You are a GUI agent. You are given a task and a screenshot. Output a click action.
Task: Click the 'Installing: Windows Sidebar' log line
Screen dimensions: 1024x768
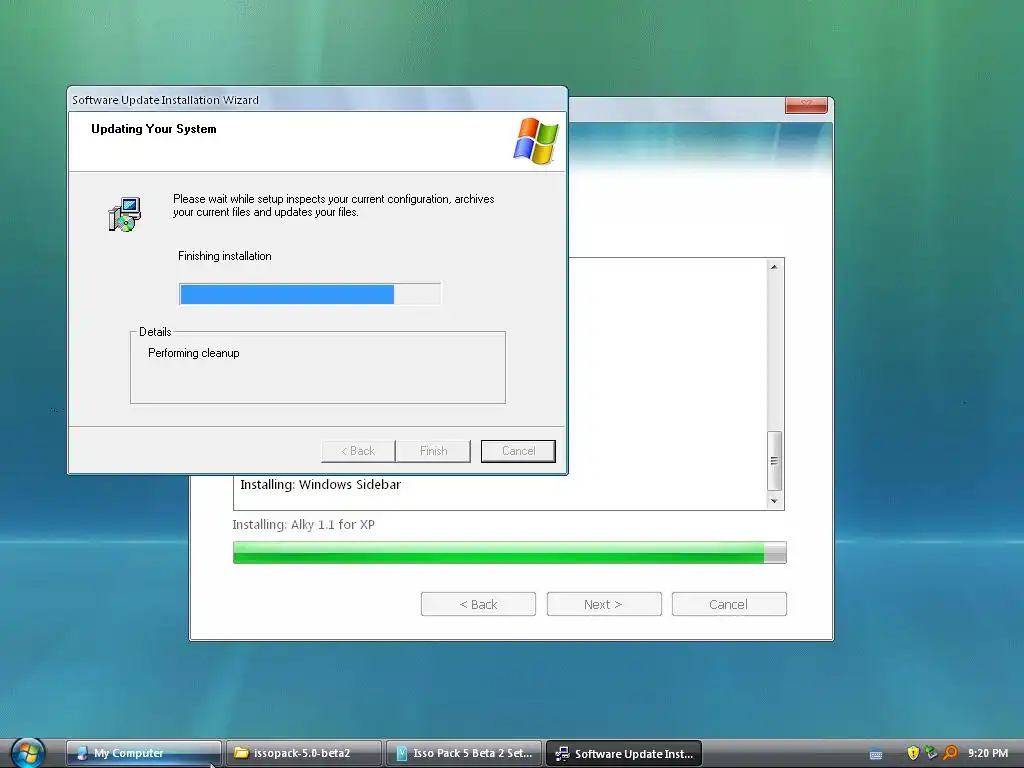320,485
